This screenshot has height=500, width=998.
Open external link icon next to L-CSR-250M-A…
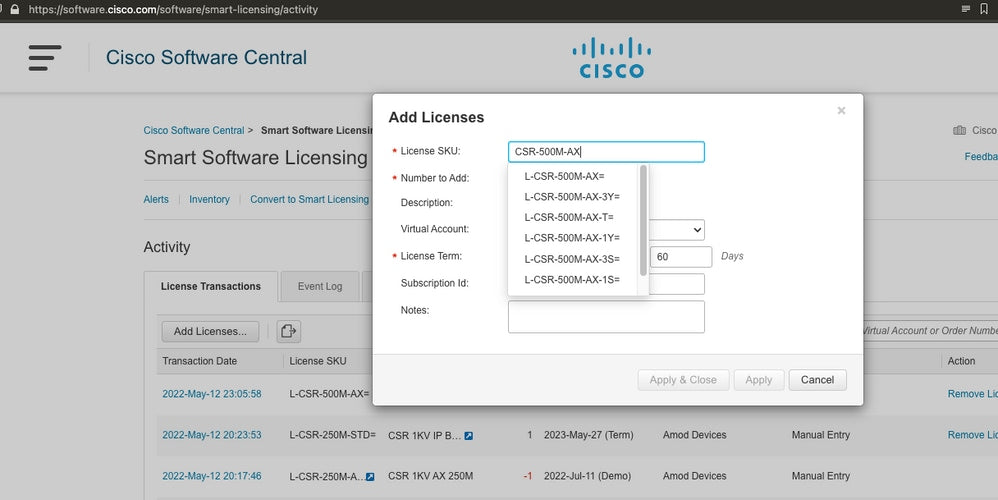(x=371, y=476)
